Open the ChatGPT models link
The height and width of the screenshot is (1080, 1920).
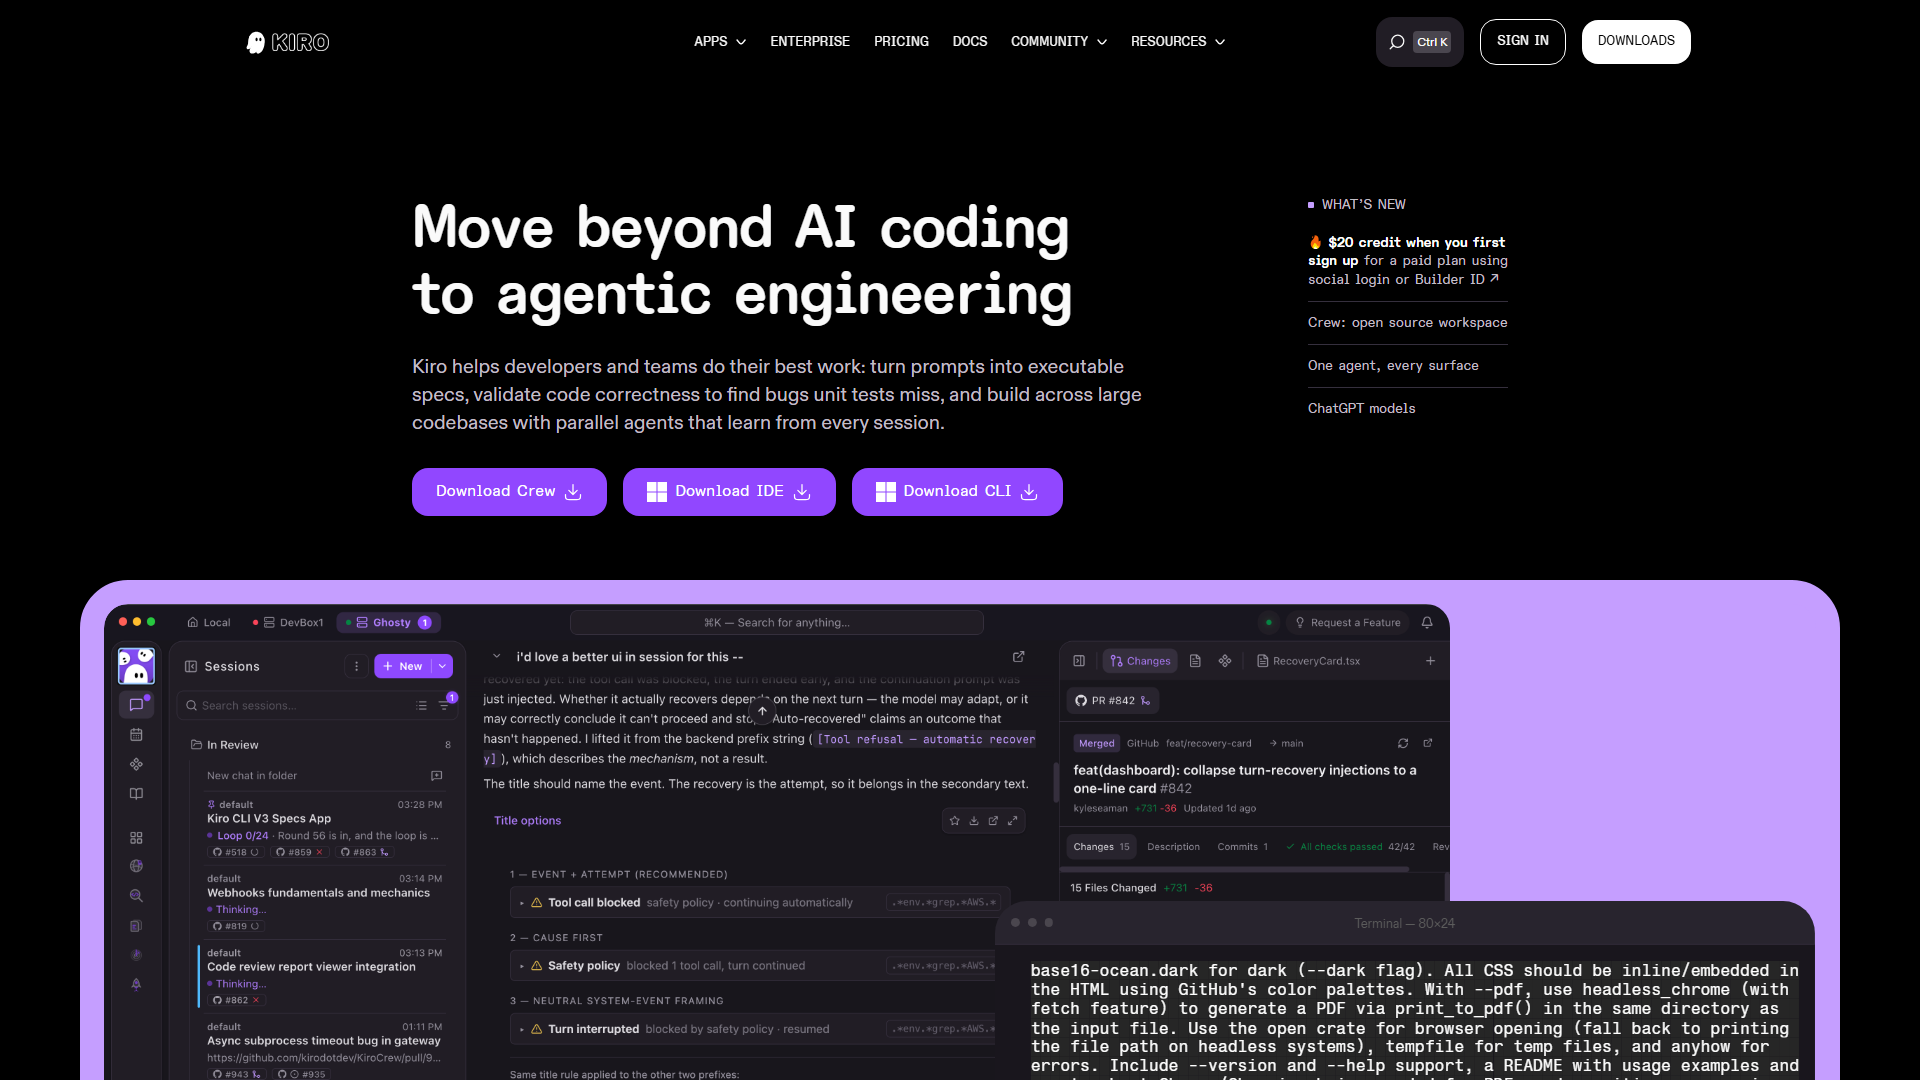click(1361, 409)
